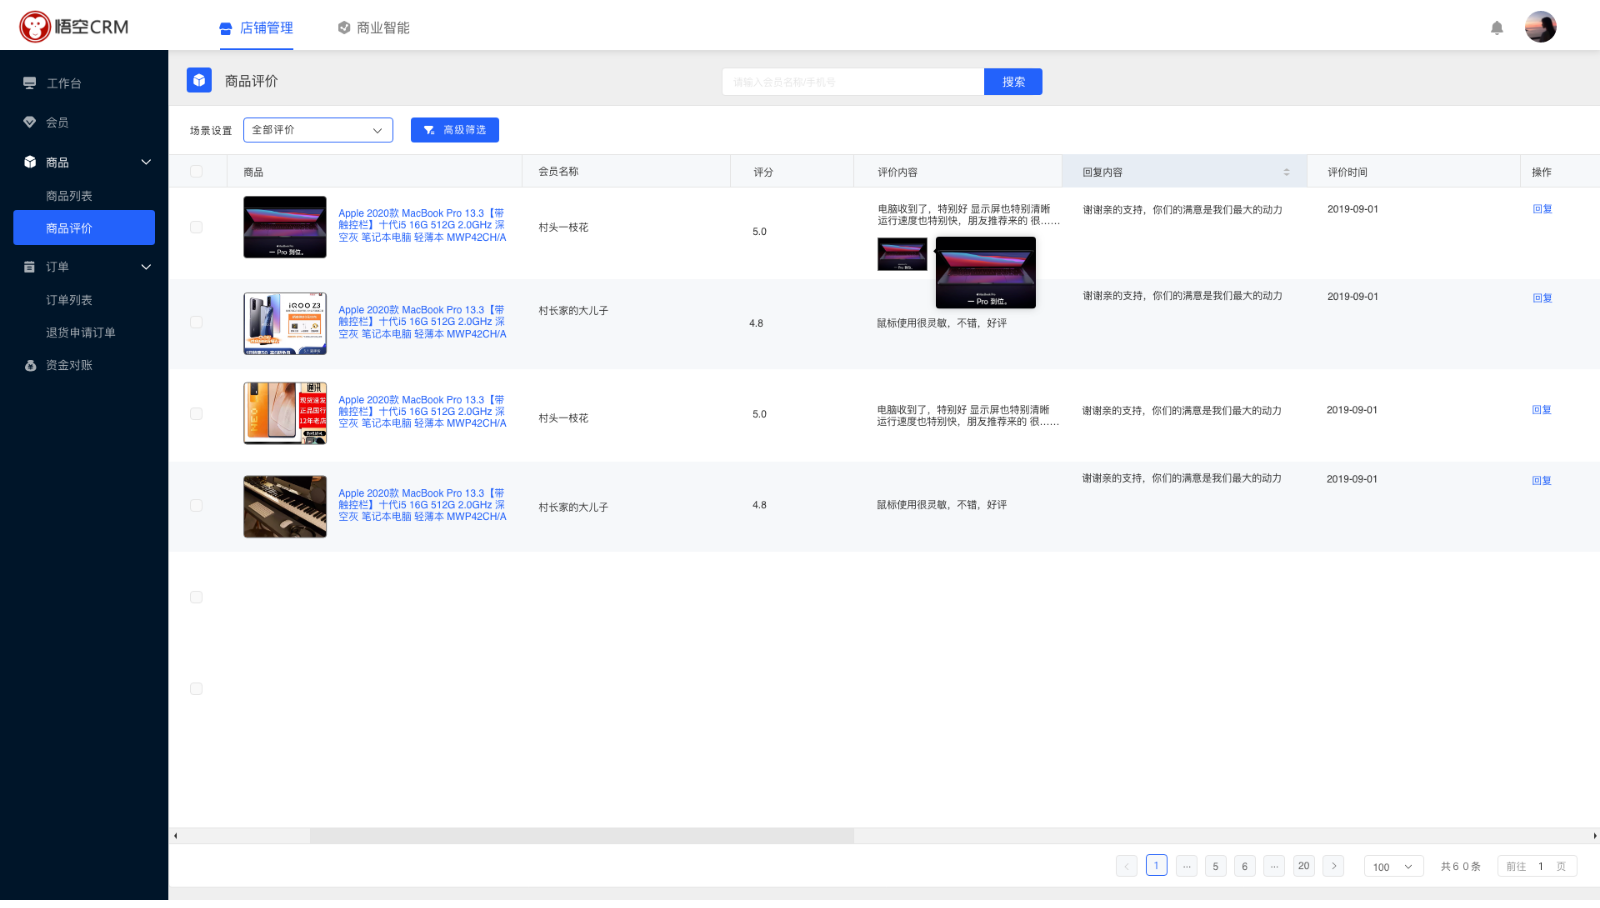Click the 会员 diamond icon

pyautogui.click(x=30, y=122)
